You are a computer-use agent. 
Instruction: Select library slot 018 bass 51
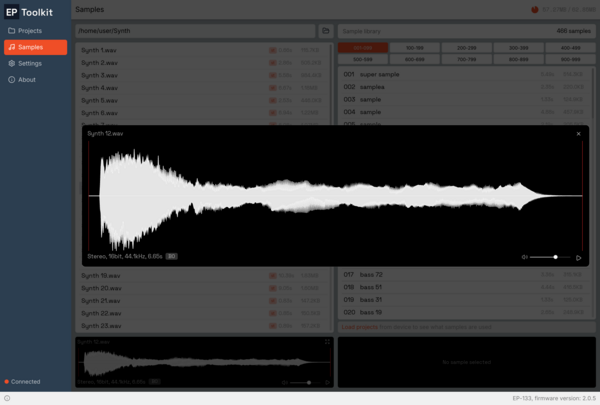point(465,287)
